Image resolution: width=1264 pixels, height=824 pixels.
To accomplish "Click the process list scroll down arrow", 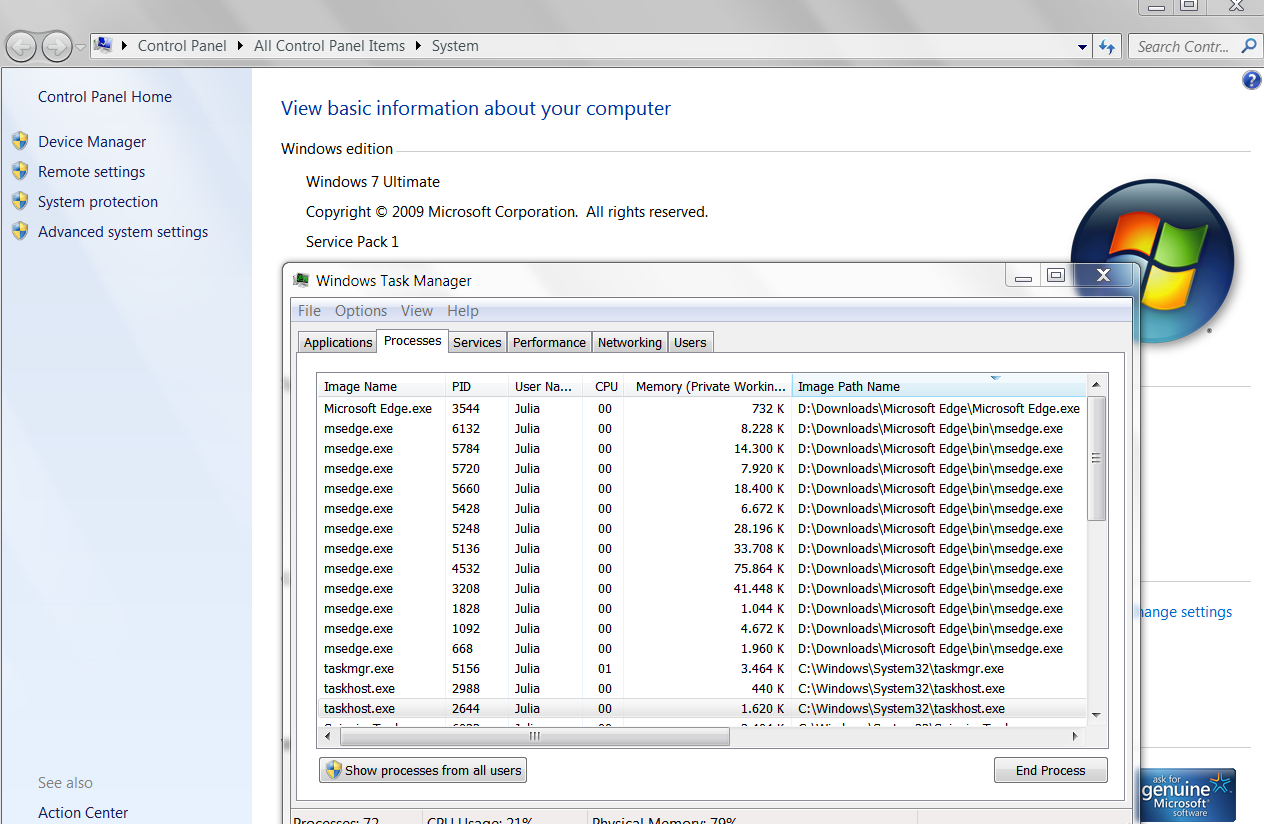I will (x=1096, y=715).
